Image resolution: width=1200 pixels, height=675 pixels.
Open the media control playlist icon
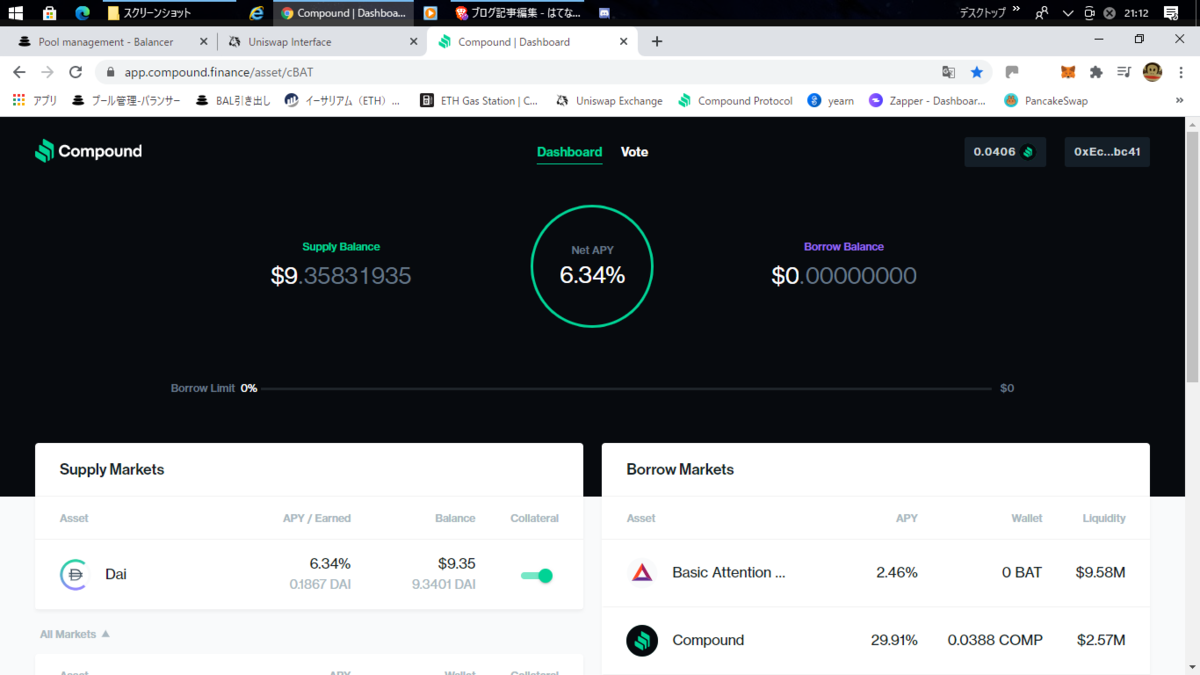click(x=1124, y=72)
